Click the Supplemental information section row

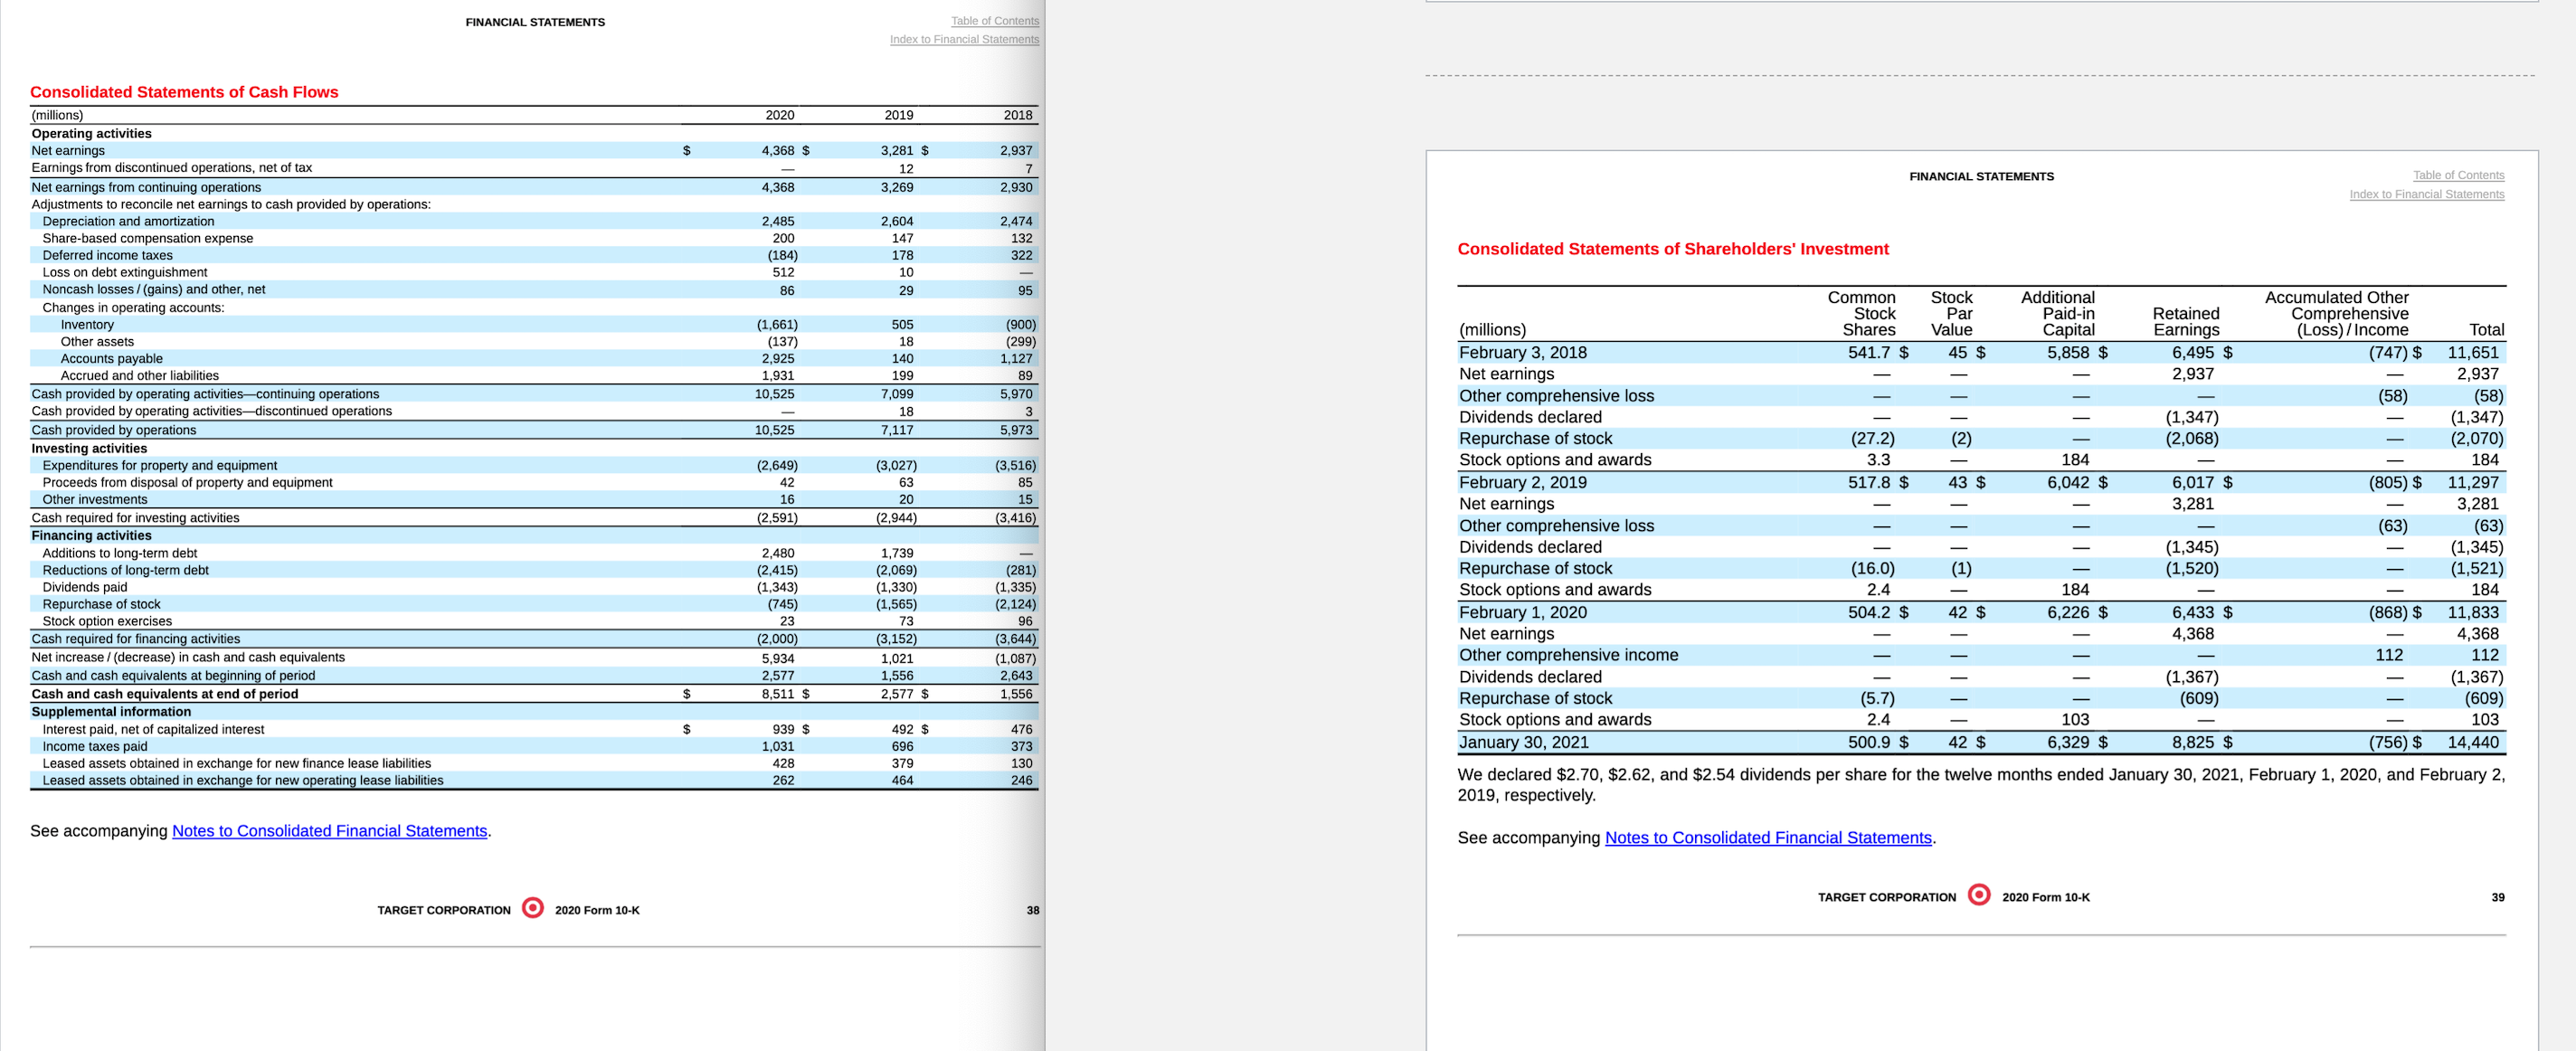tap(111, 711)
